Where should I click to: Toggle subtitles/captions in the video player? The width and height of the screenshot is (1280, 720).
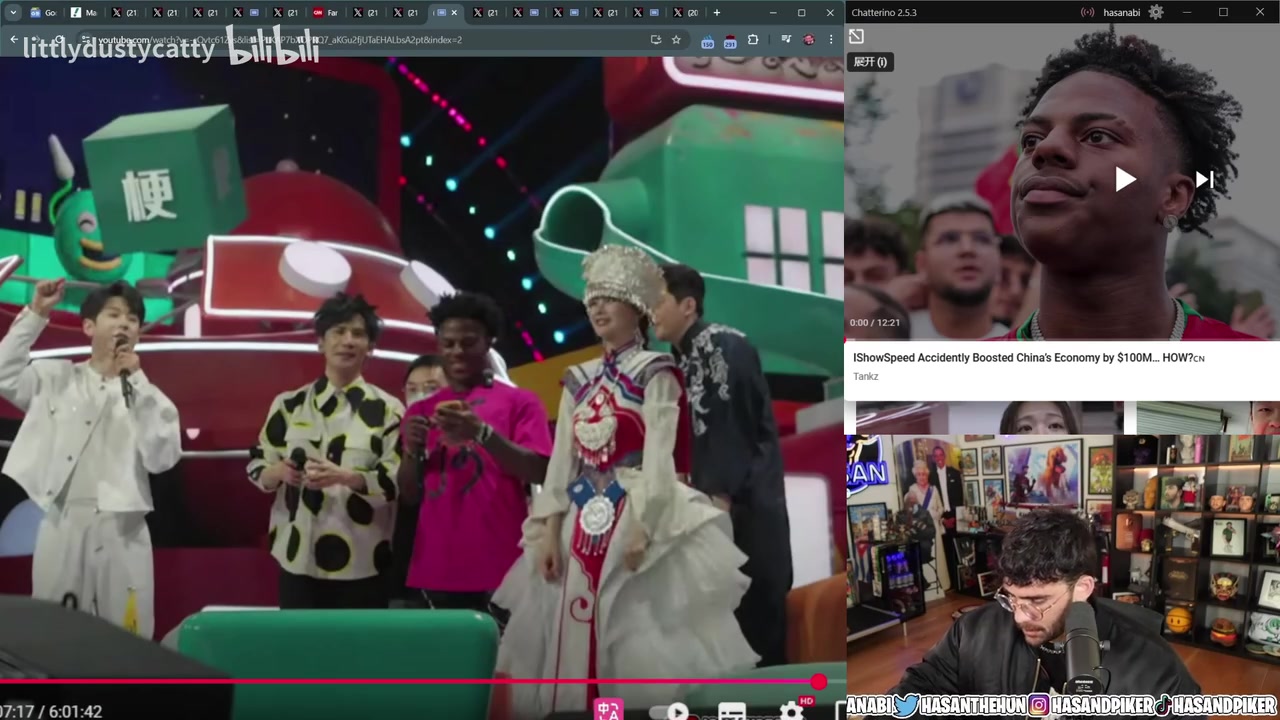(x=732, y=712)
